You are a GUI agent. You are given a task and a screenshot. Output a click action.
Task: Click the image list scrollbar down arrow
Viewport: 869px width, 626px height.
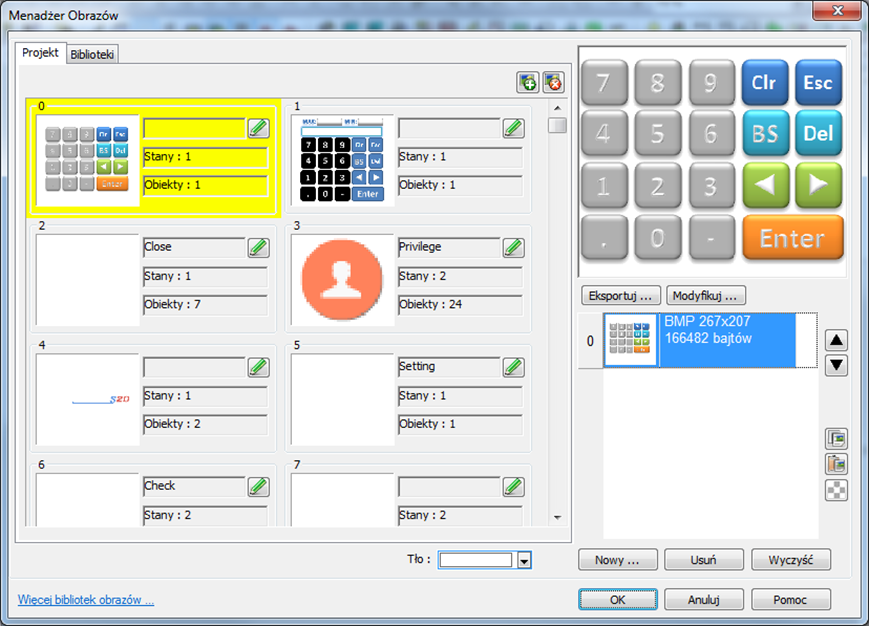click(558, 517)
